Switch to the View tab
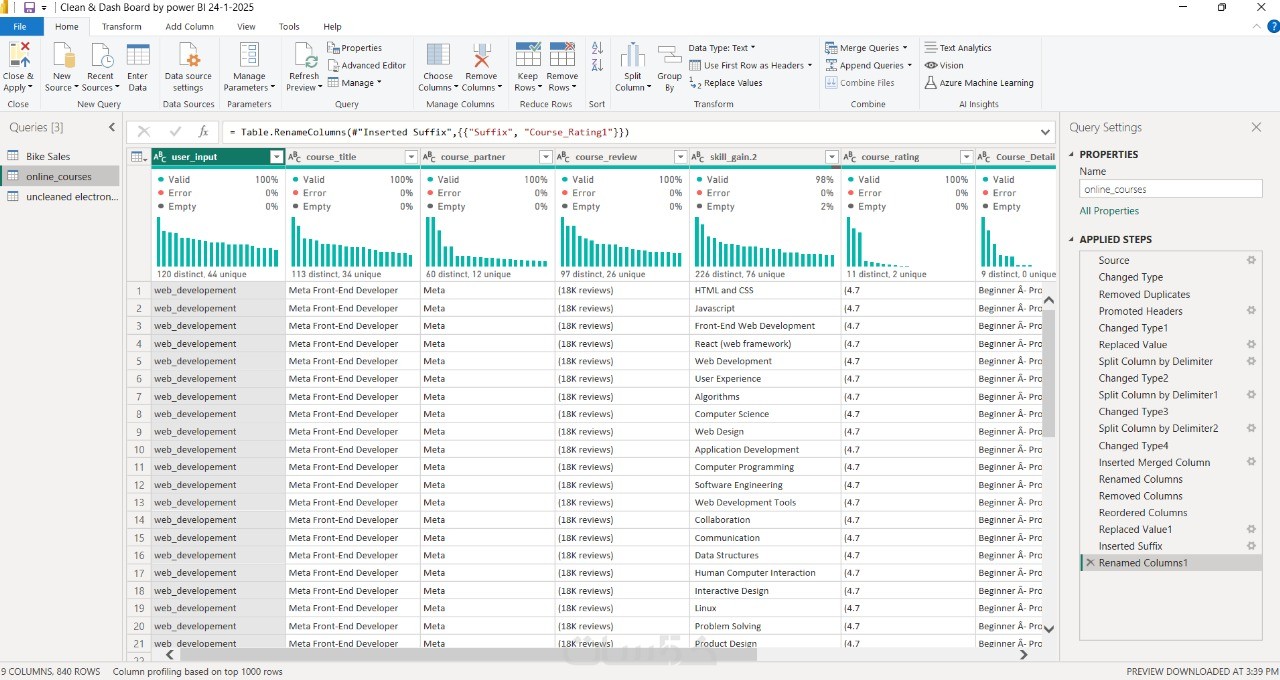 coord(246,27)
